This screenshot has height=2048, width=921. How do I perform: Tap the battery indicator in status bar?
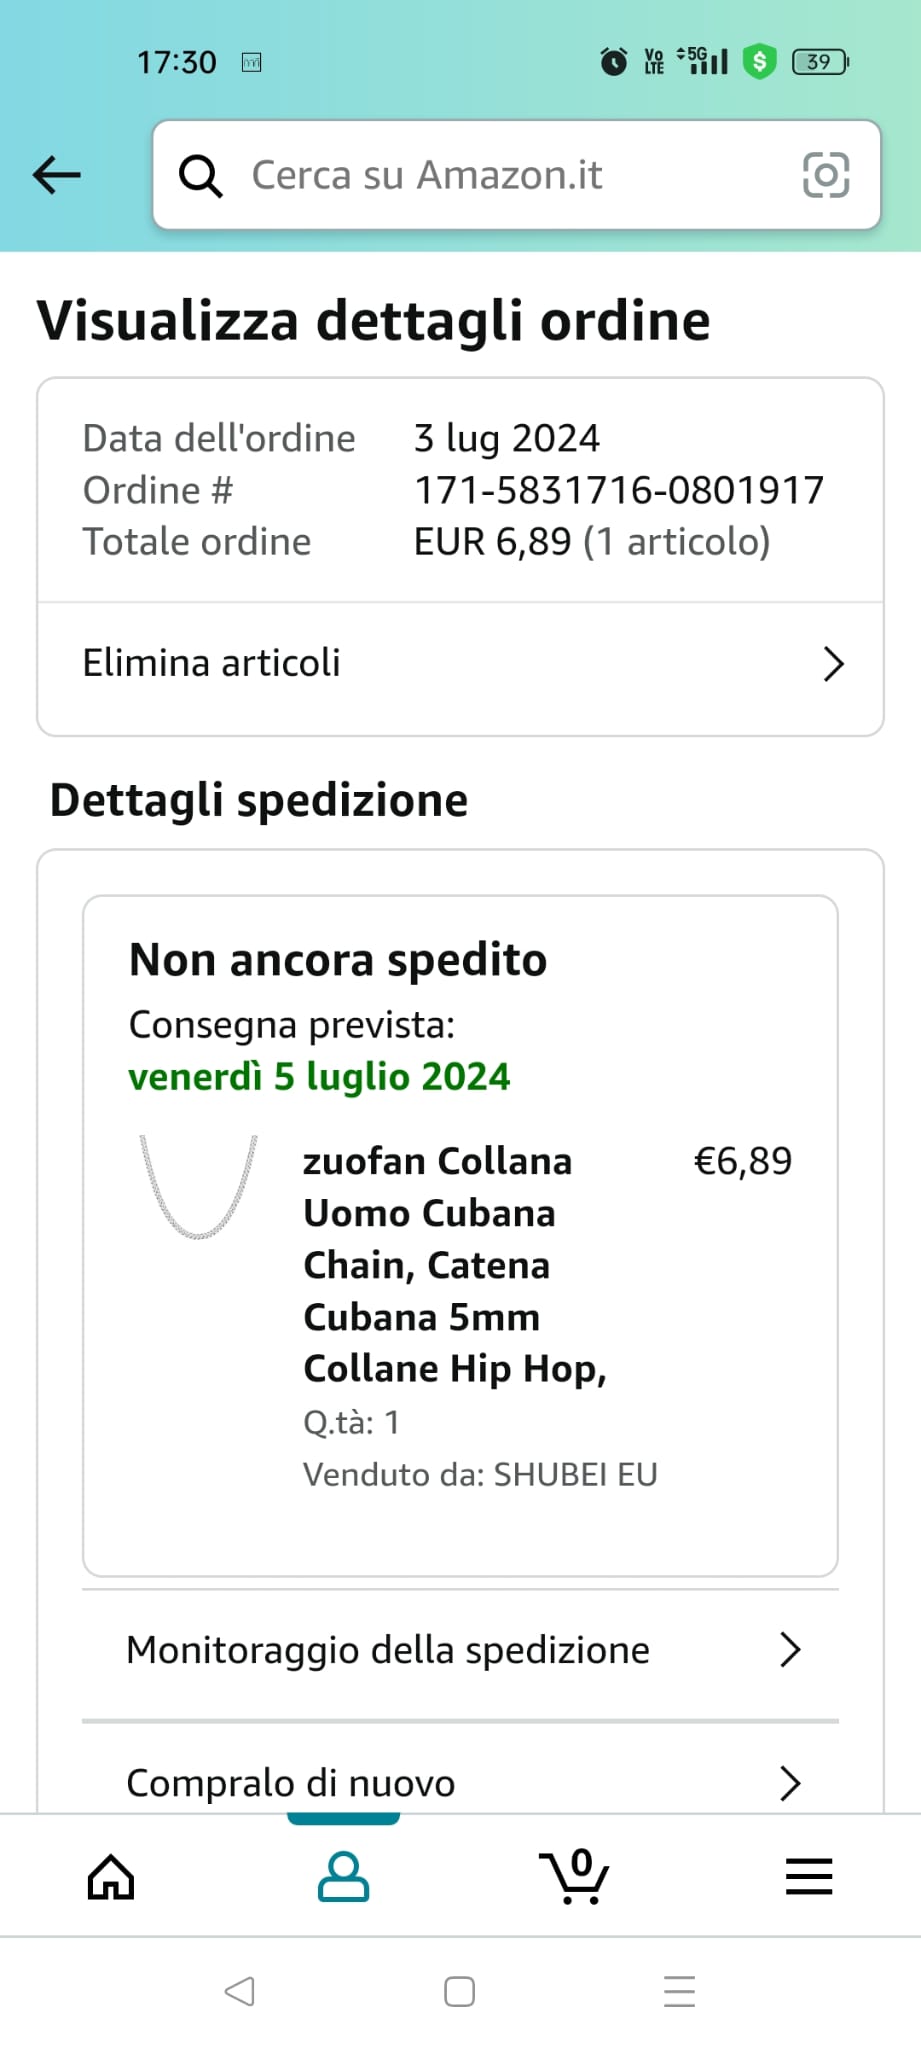tap(819, 62)
